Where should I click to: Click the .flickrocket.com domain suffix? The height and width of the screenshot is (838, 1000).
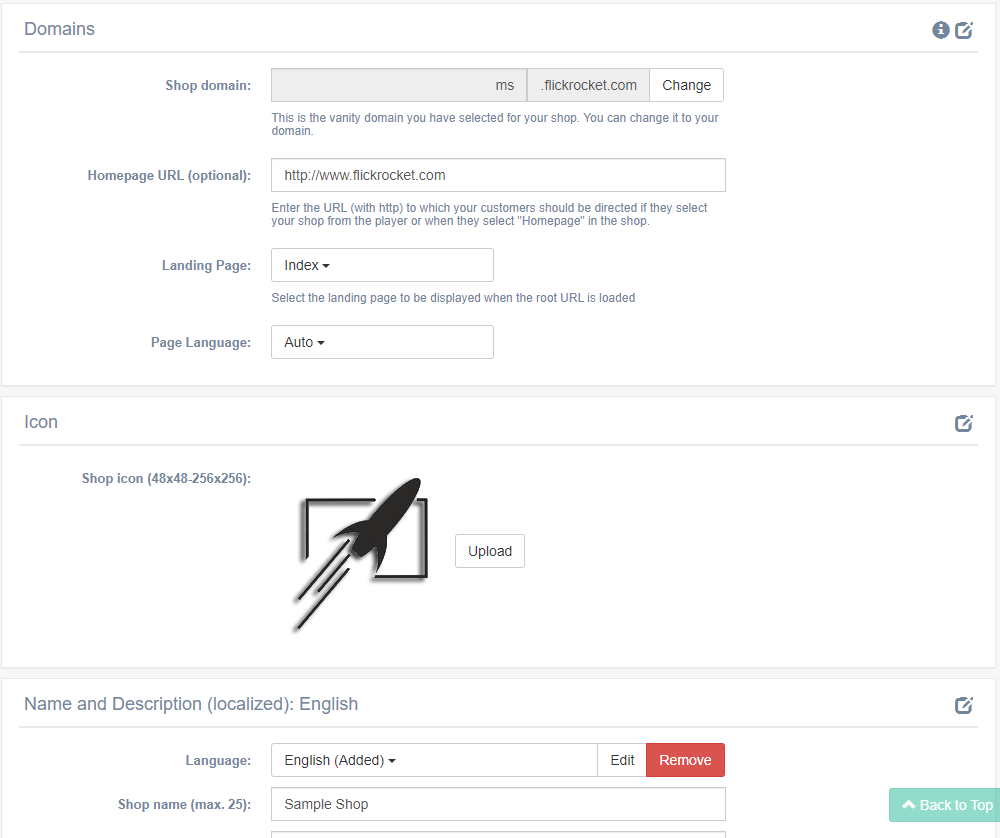(588, 85)
